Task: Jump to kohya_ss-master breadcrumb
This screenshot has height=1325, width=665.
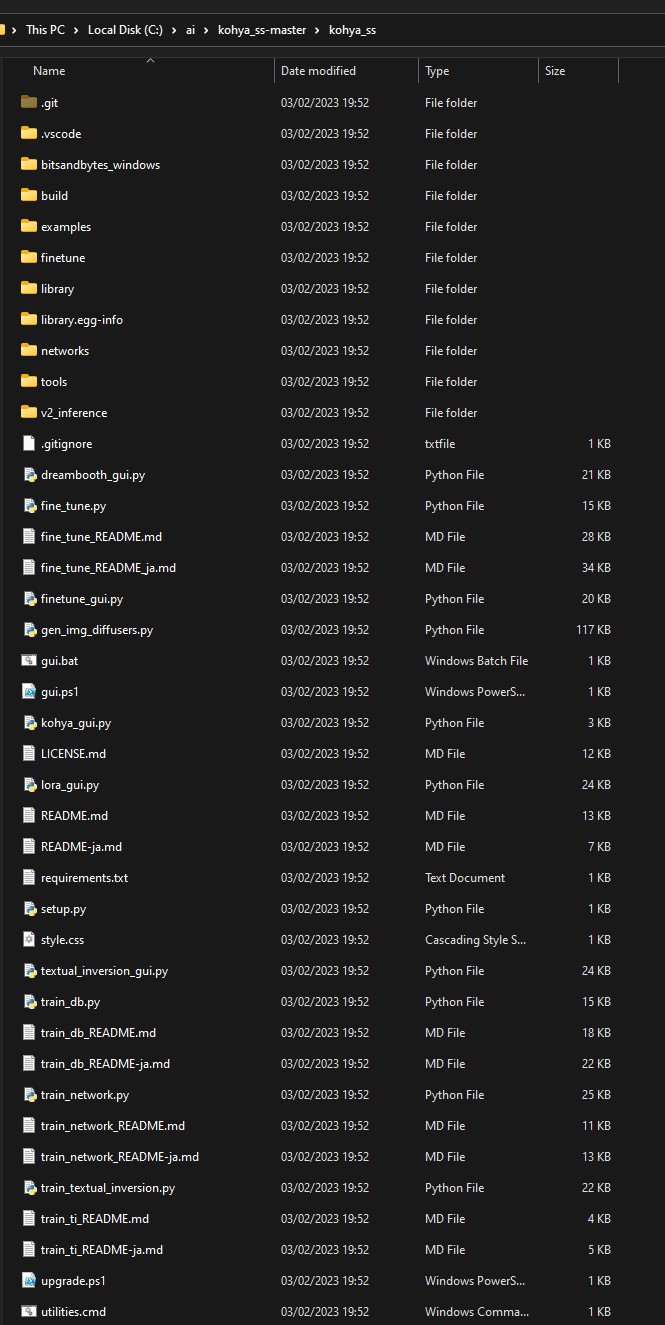Action: pyautogui.click(x=263, y=30)
